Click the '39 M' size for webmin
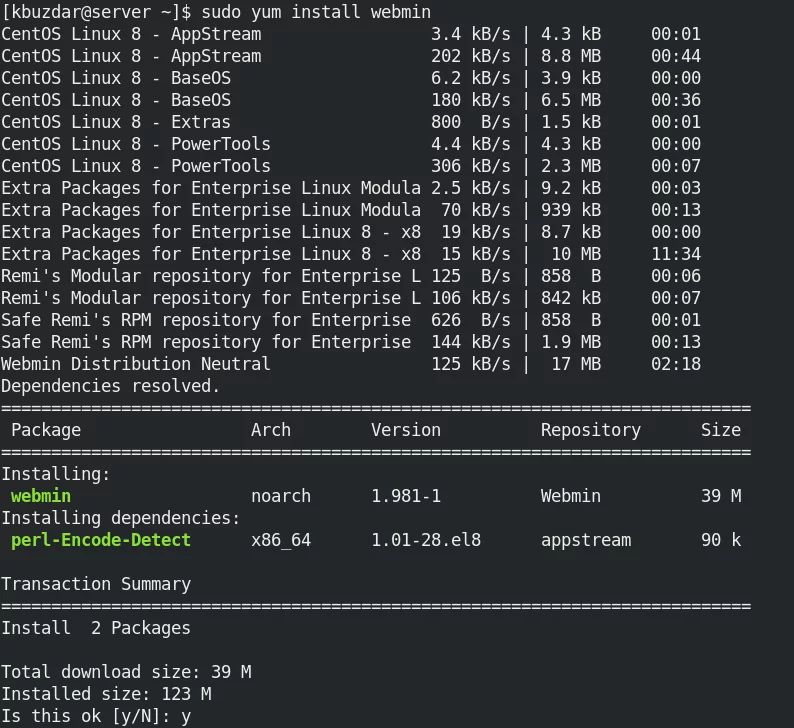This screenshot has width=794, height=728. [721, 496]
